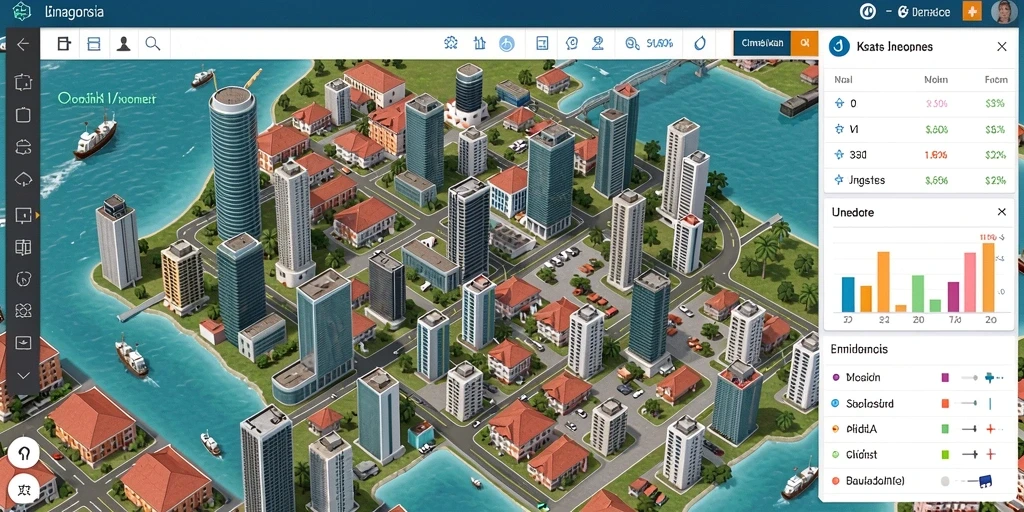Click the back arrow in left sidebar
The image size is (1024, 512).
click(23, 44)
